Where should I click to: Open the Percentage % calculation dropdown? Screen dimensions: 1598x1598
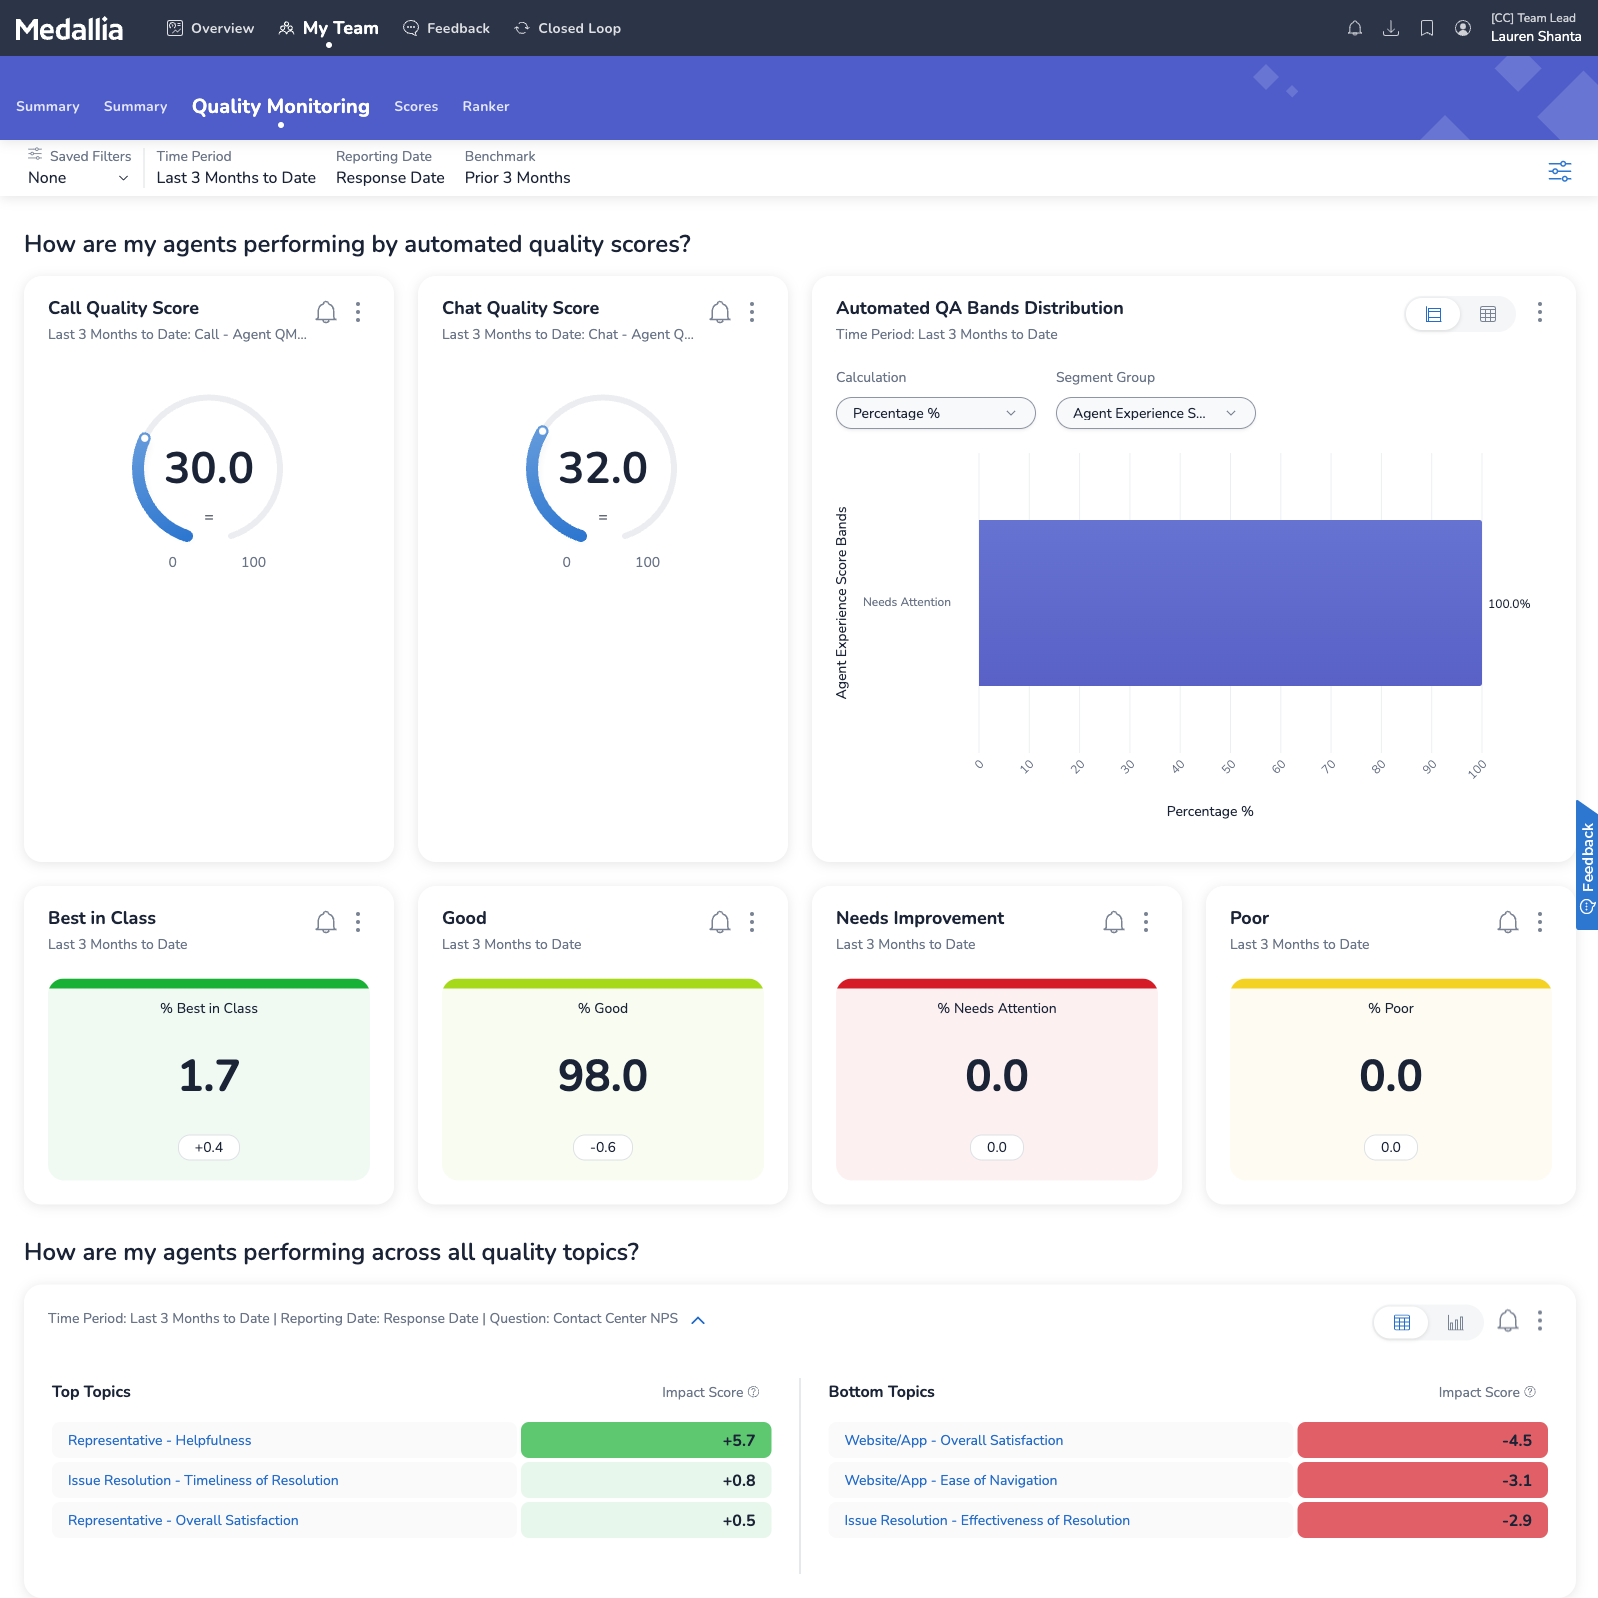tap(935, 413)
